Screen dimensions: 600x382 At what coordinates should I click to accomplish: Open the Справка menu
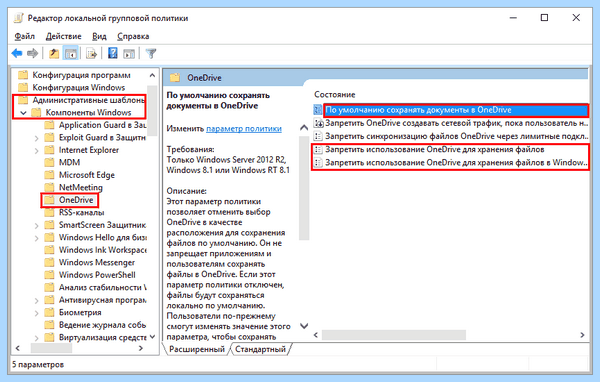133,36
